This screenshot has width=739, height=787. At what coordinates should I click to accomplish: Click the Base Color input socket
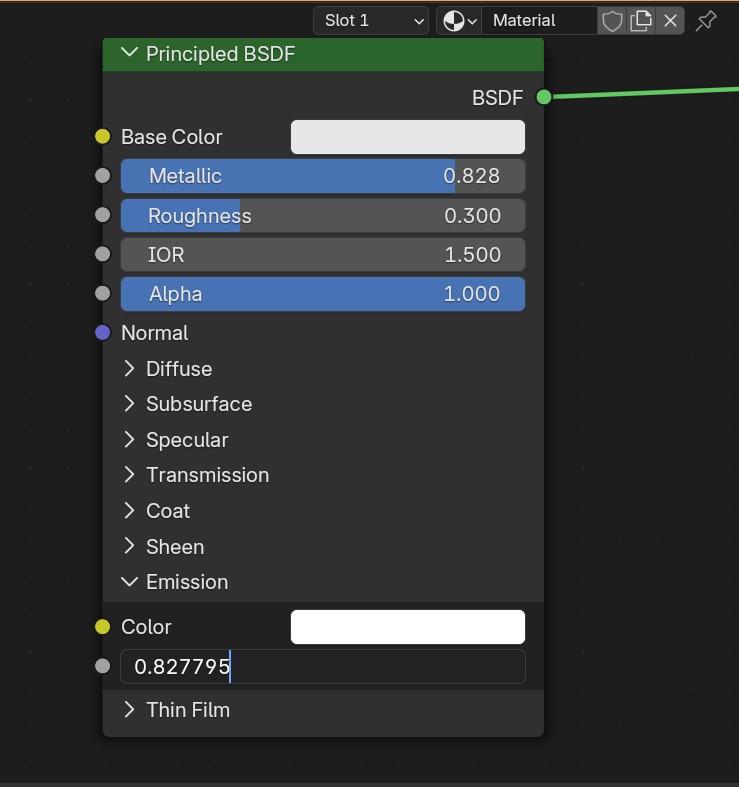[x=102, y=137]
